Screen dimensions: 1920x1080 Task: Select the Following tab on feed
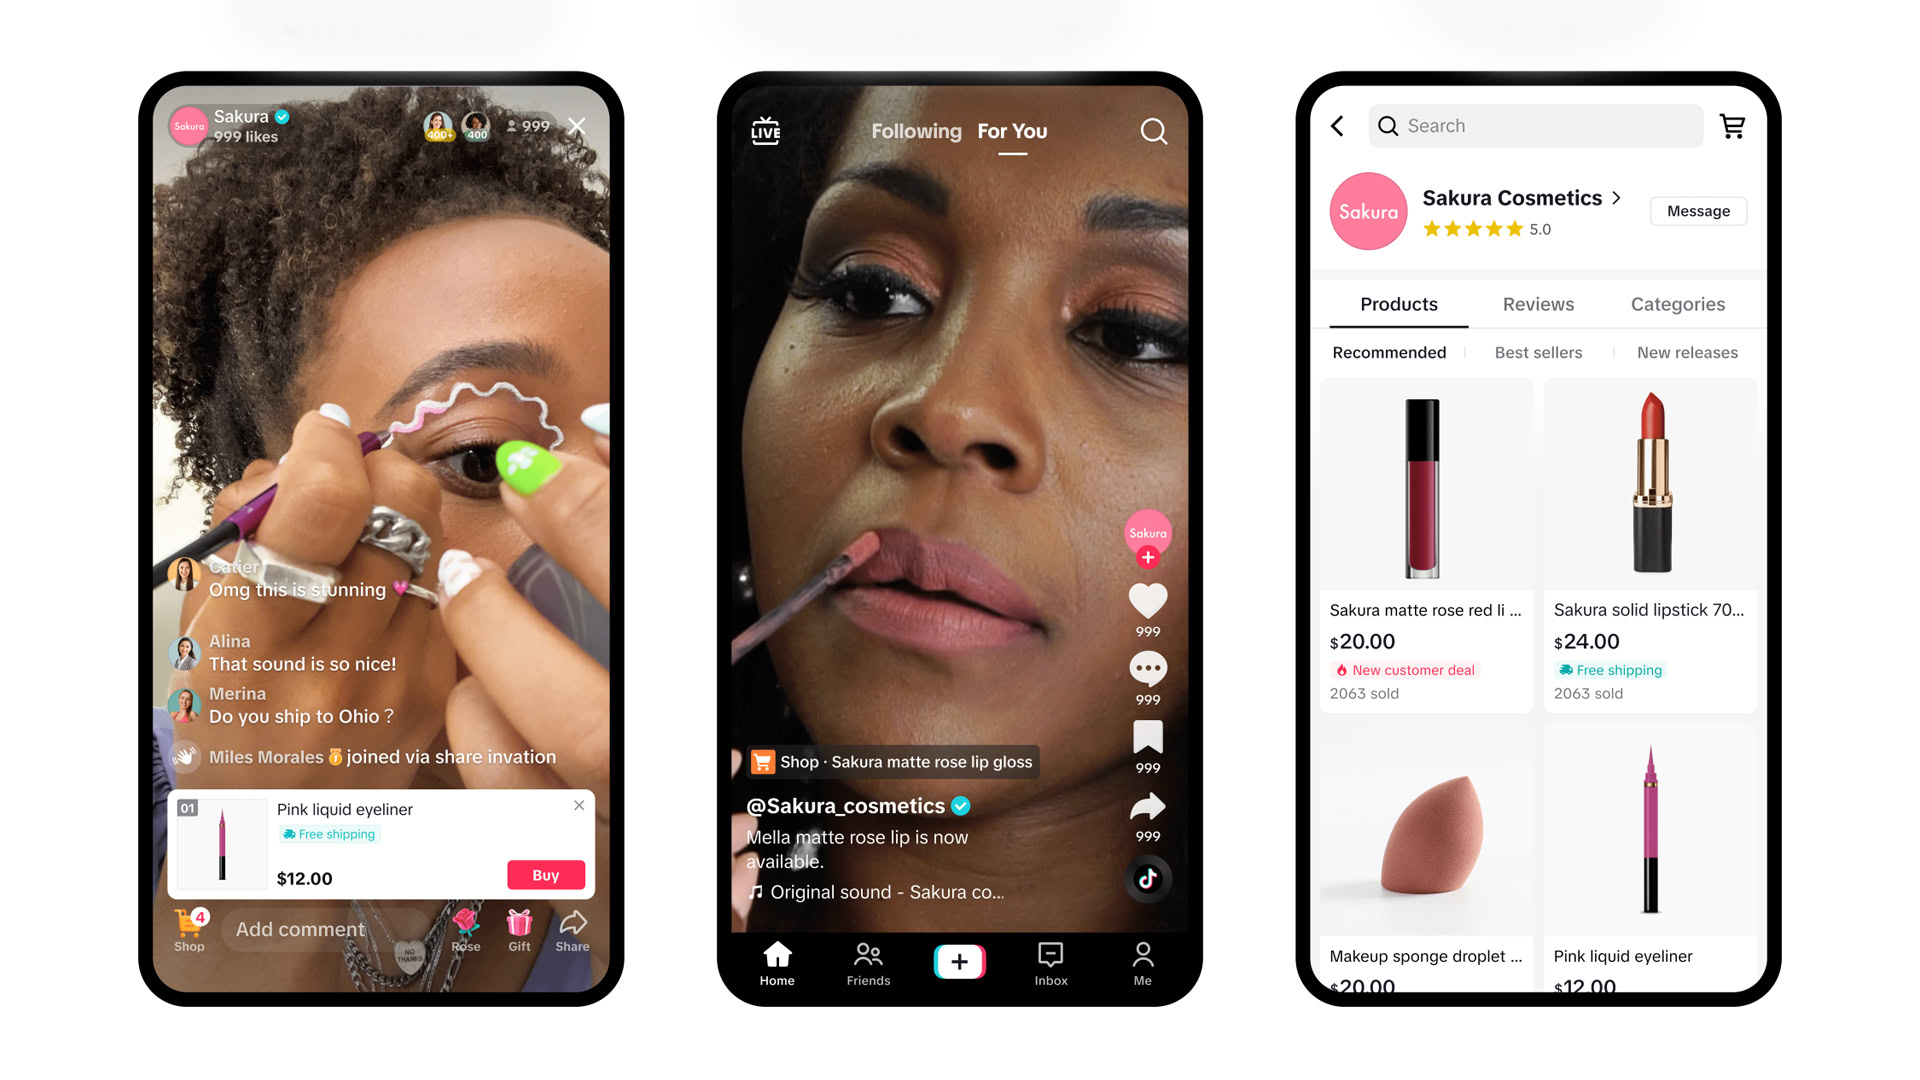(x=914, y=131)
